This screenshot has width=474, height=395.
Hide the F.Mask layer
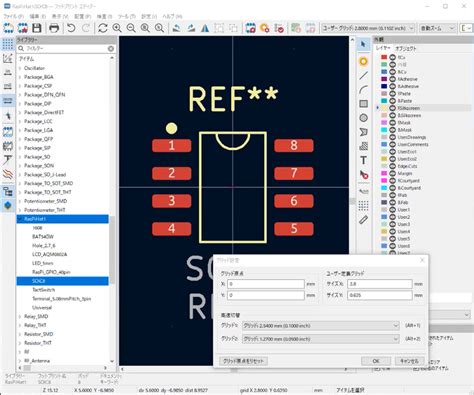(x=393, y=123)
